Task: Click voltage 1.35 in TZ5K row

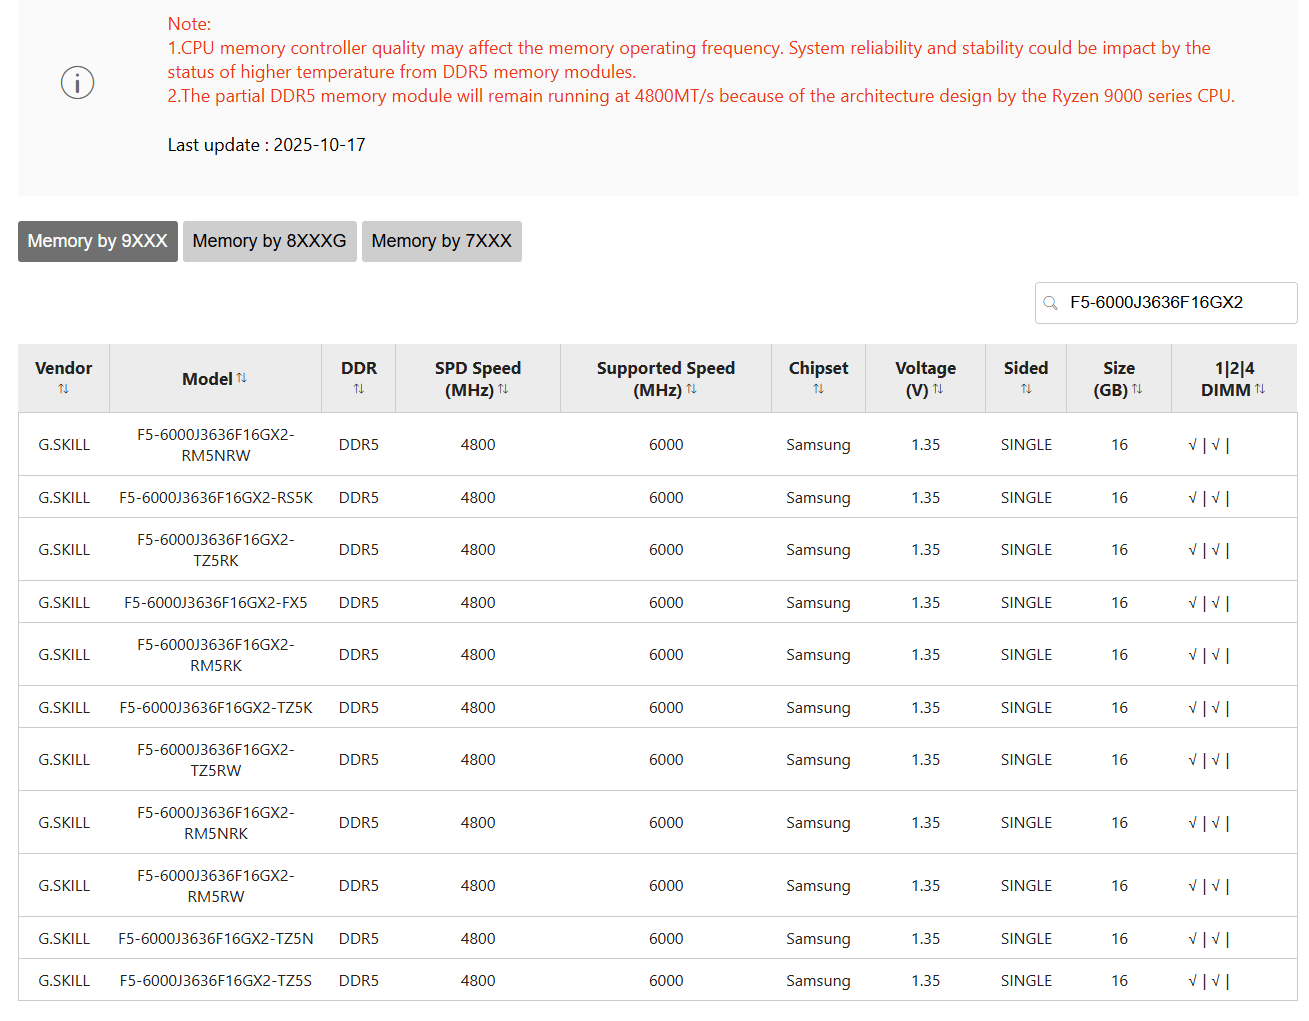Action: tap(926, 708)
